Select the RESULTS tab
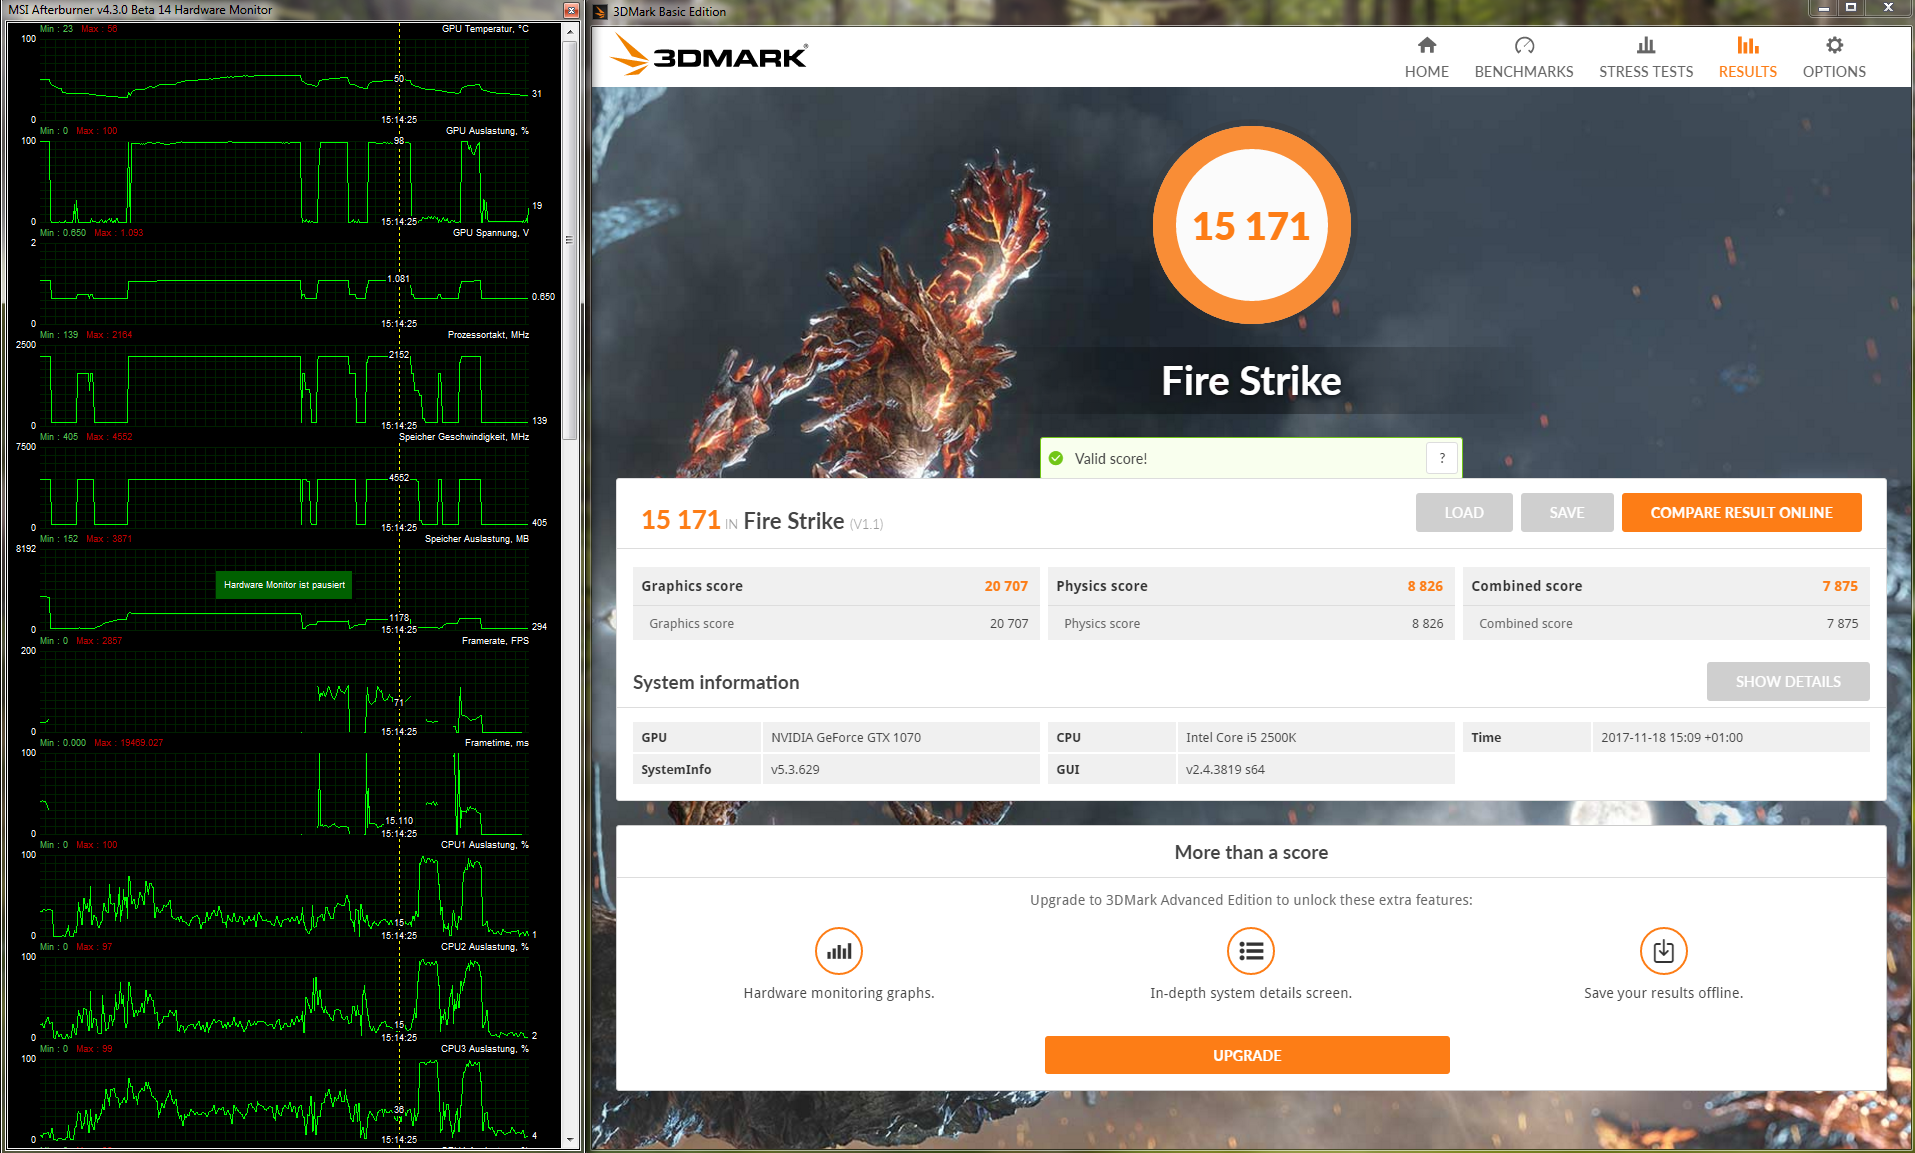The height and width of the screenshot is (1153, 1915). tap(1747, 58)
